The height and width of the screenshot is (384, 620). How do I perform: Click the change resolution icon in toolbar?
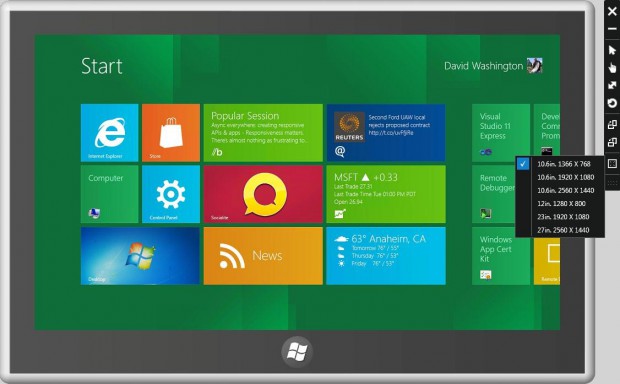(x=612, y=163)
